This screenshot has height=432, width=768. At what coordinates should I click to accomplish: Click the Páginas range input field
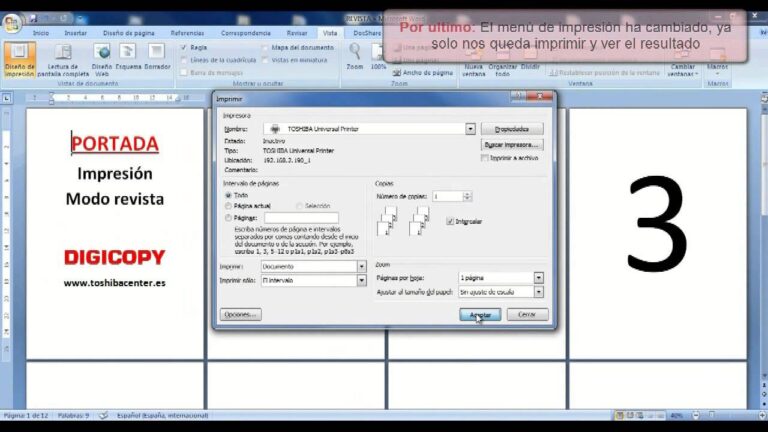pyautogui.click(x=301, y=217)
